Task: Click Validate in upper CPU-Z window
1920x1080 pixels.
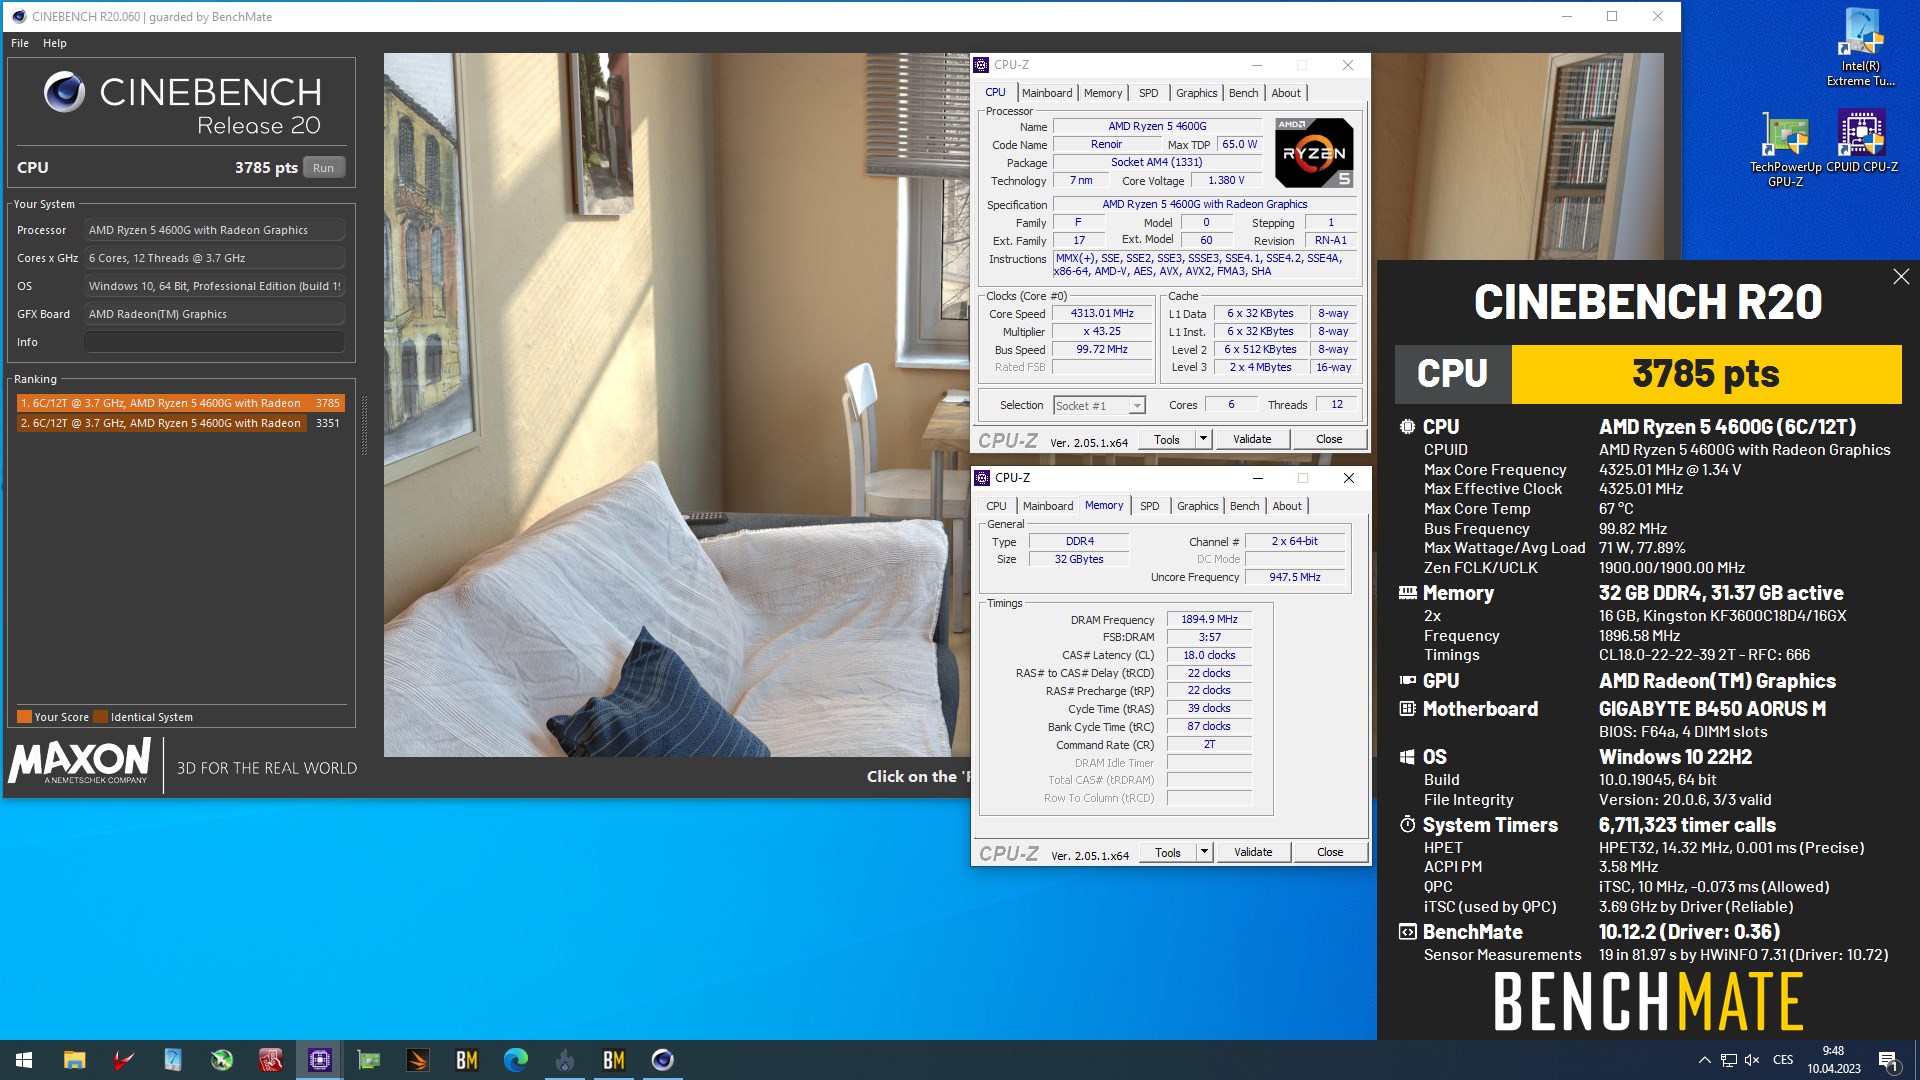Action: (x=1252, y=439)
